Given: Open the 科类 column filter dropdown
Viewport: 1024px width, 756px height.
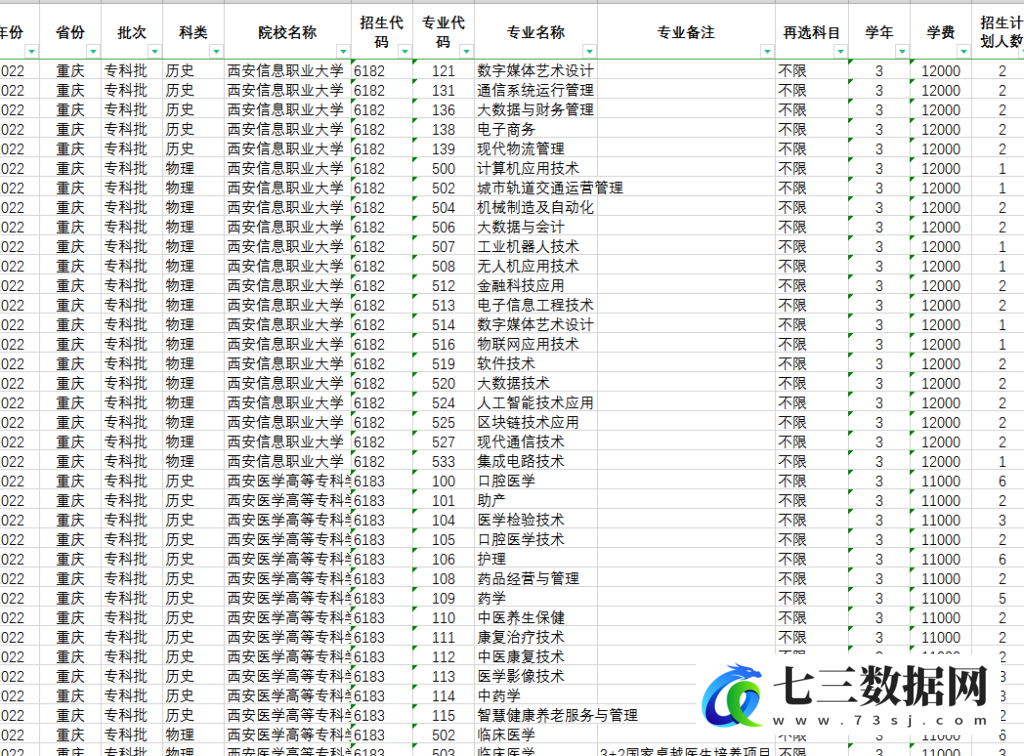Looking at the screenshot, I should pyautogui.click(x=216, y=52).
